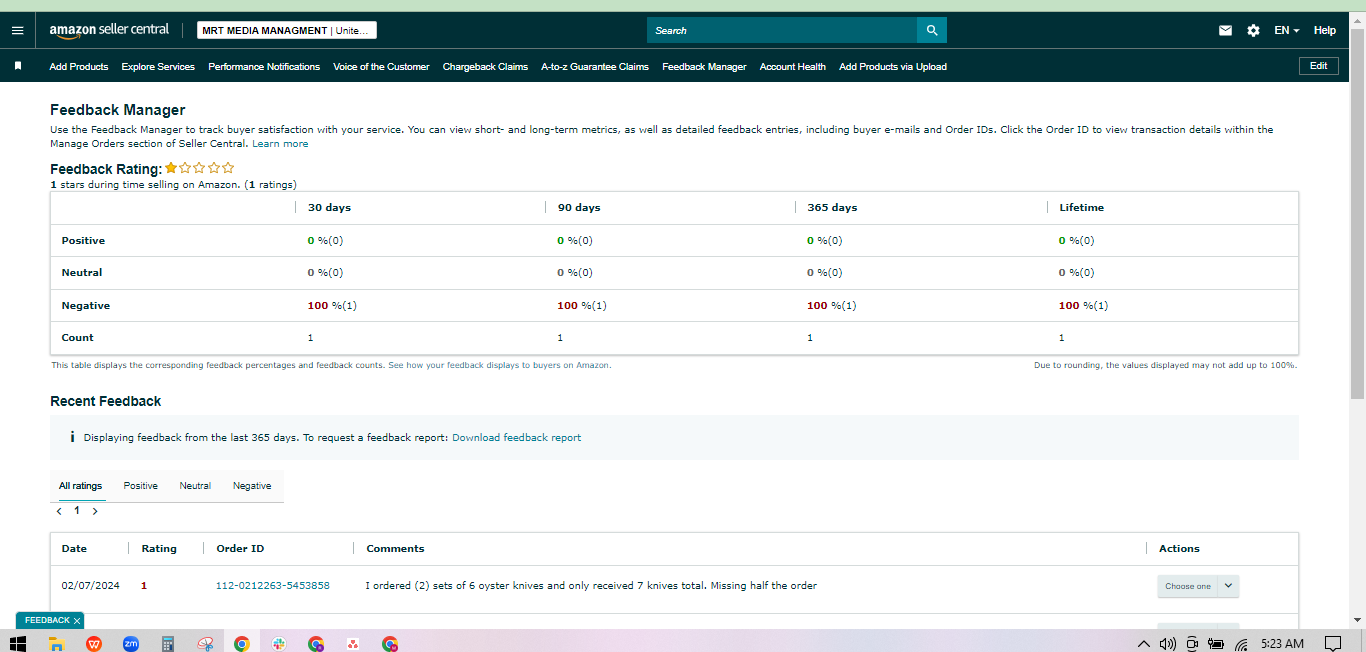
Task: Go to previous feedback page arrow
Action: (59, 511)
